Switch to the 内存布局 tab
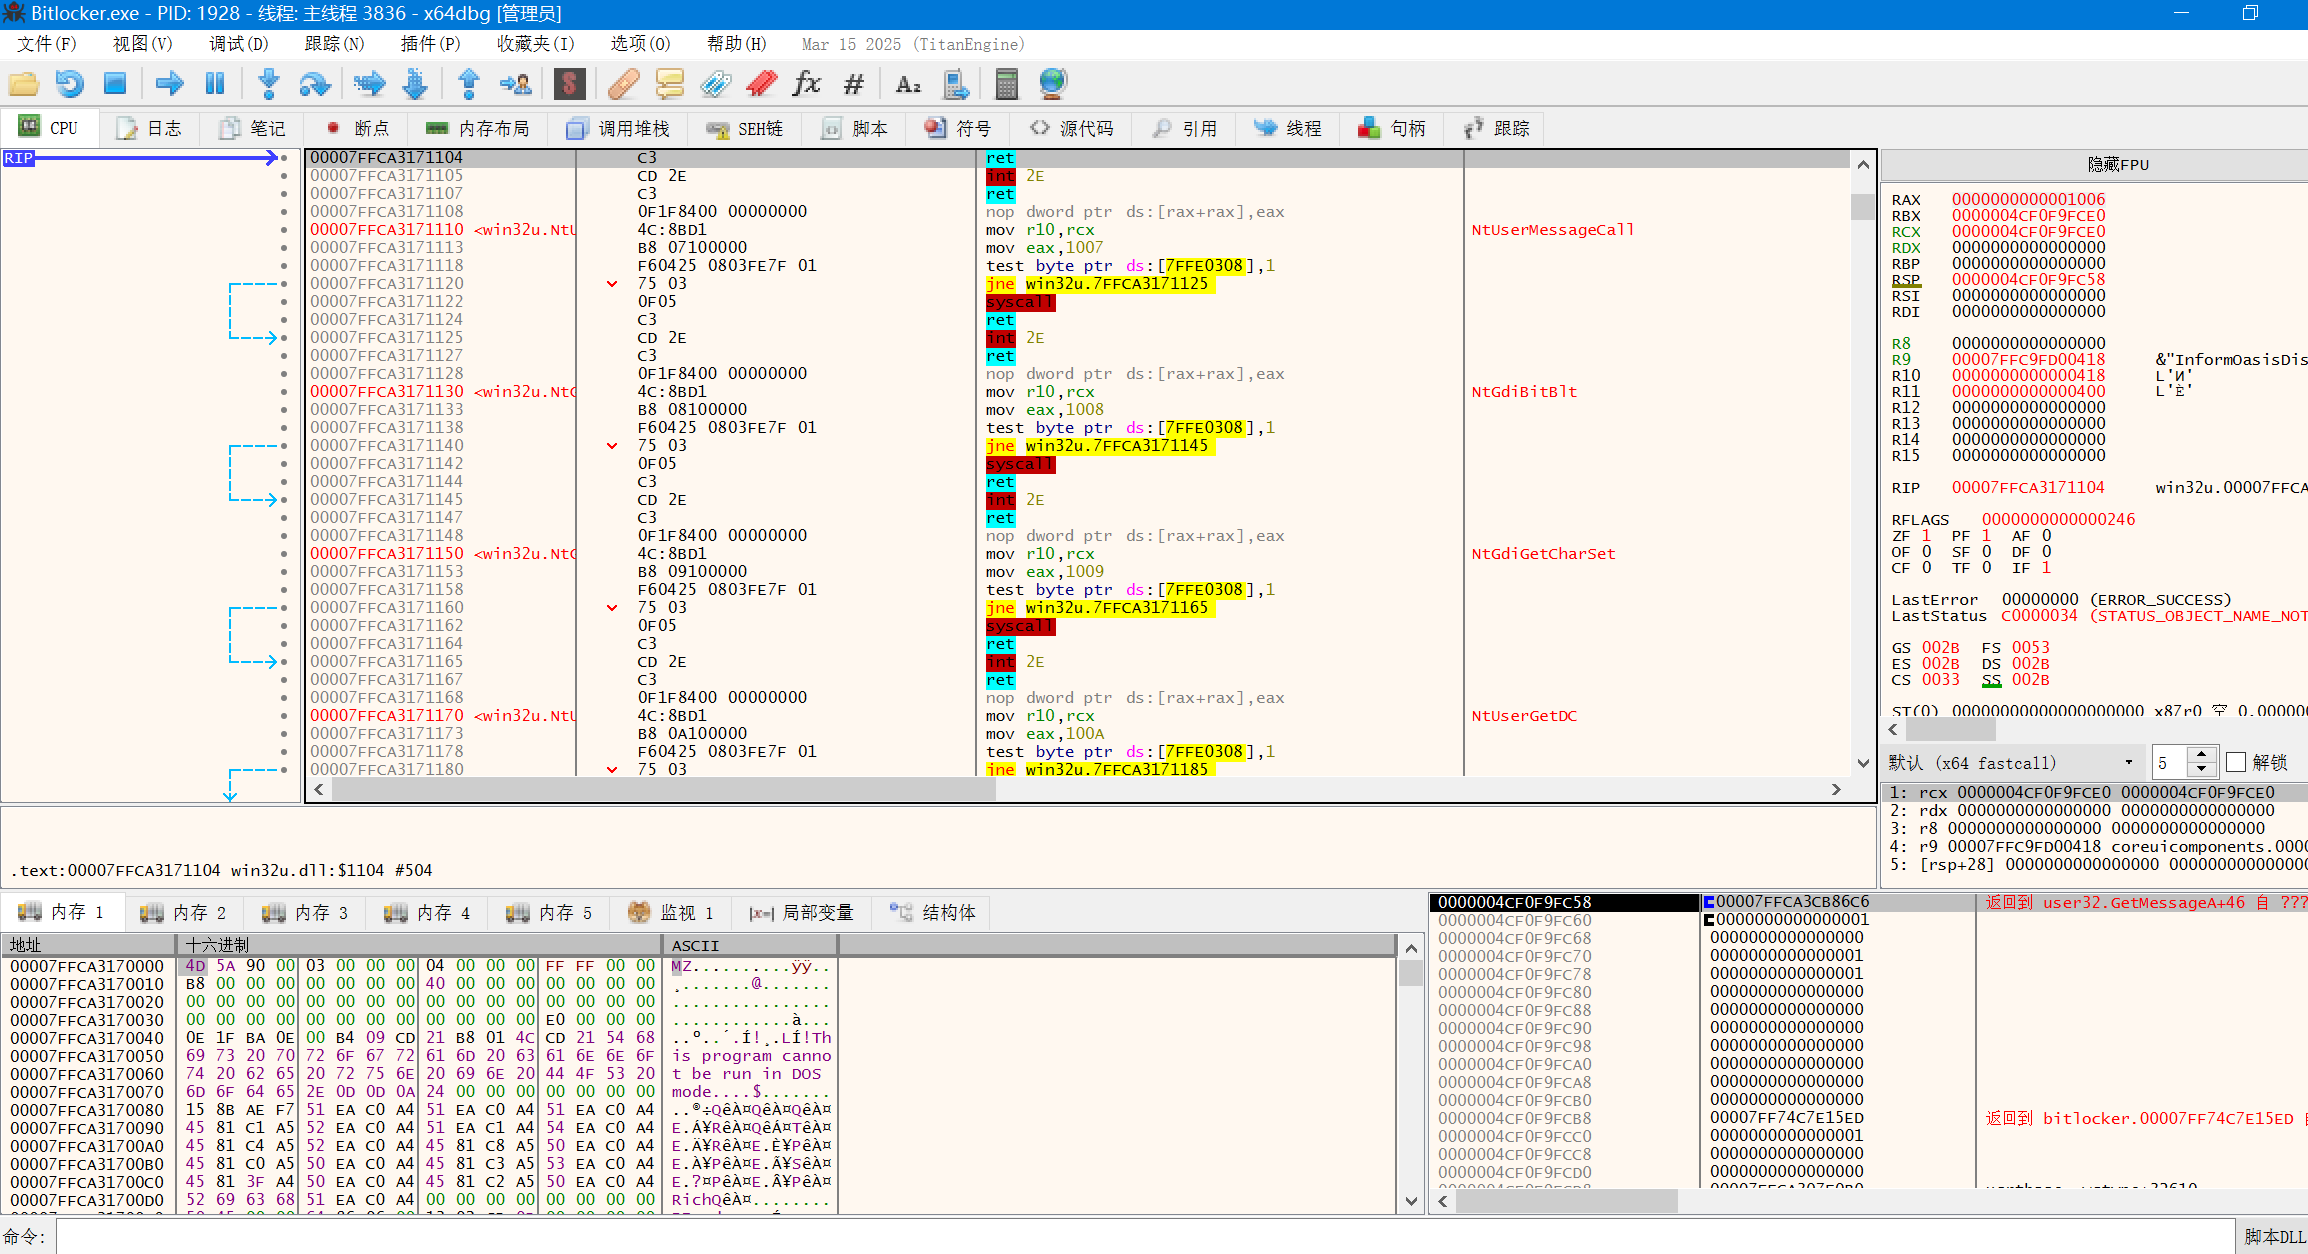Screen dimensions: 2308x1254 (x=478, y=129)
